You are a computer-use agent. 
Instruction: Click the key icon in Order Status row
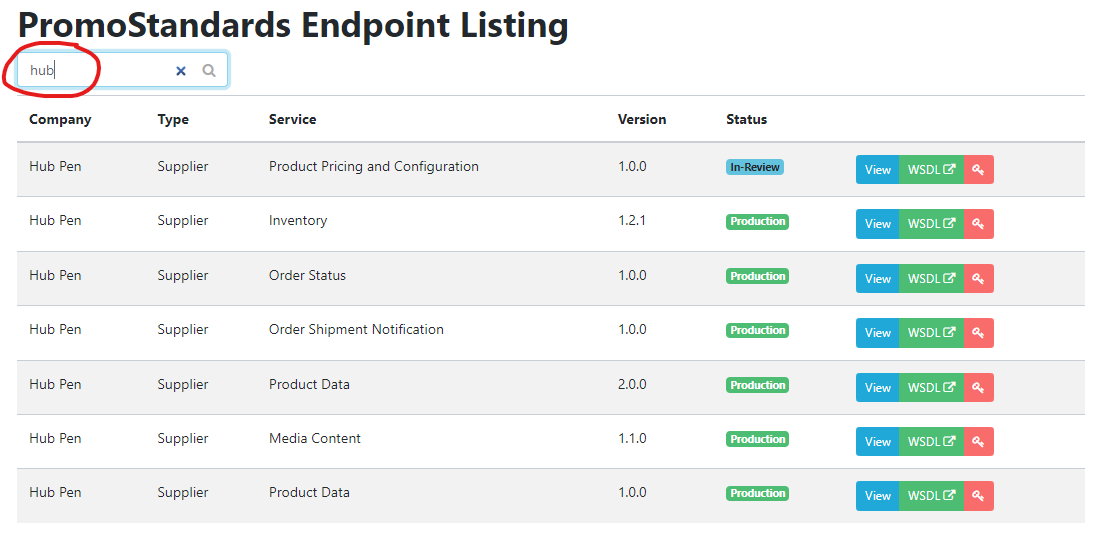pyautogui.click(x=978, y=279)
